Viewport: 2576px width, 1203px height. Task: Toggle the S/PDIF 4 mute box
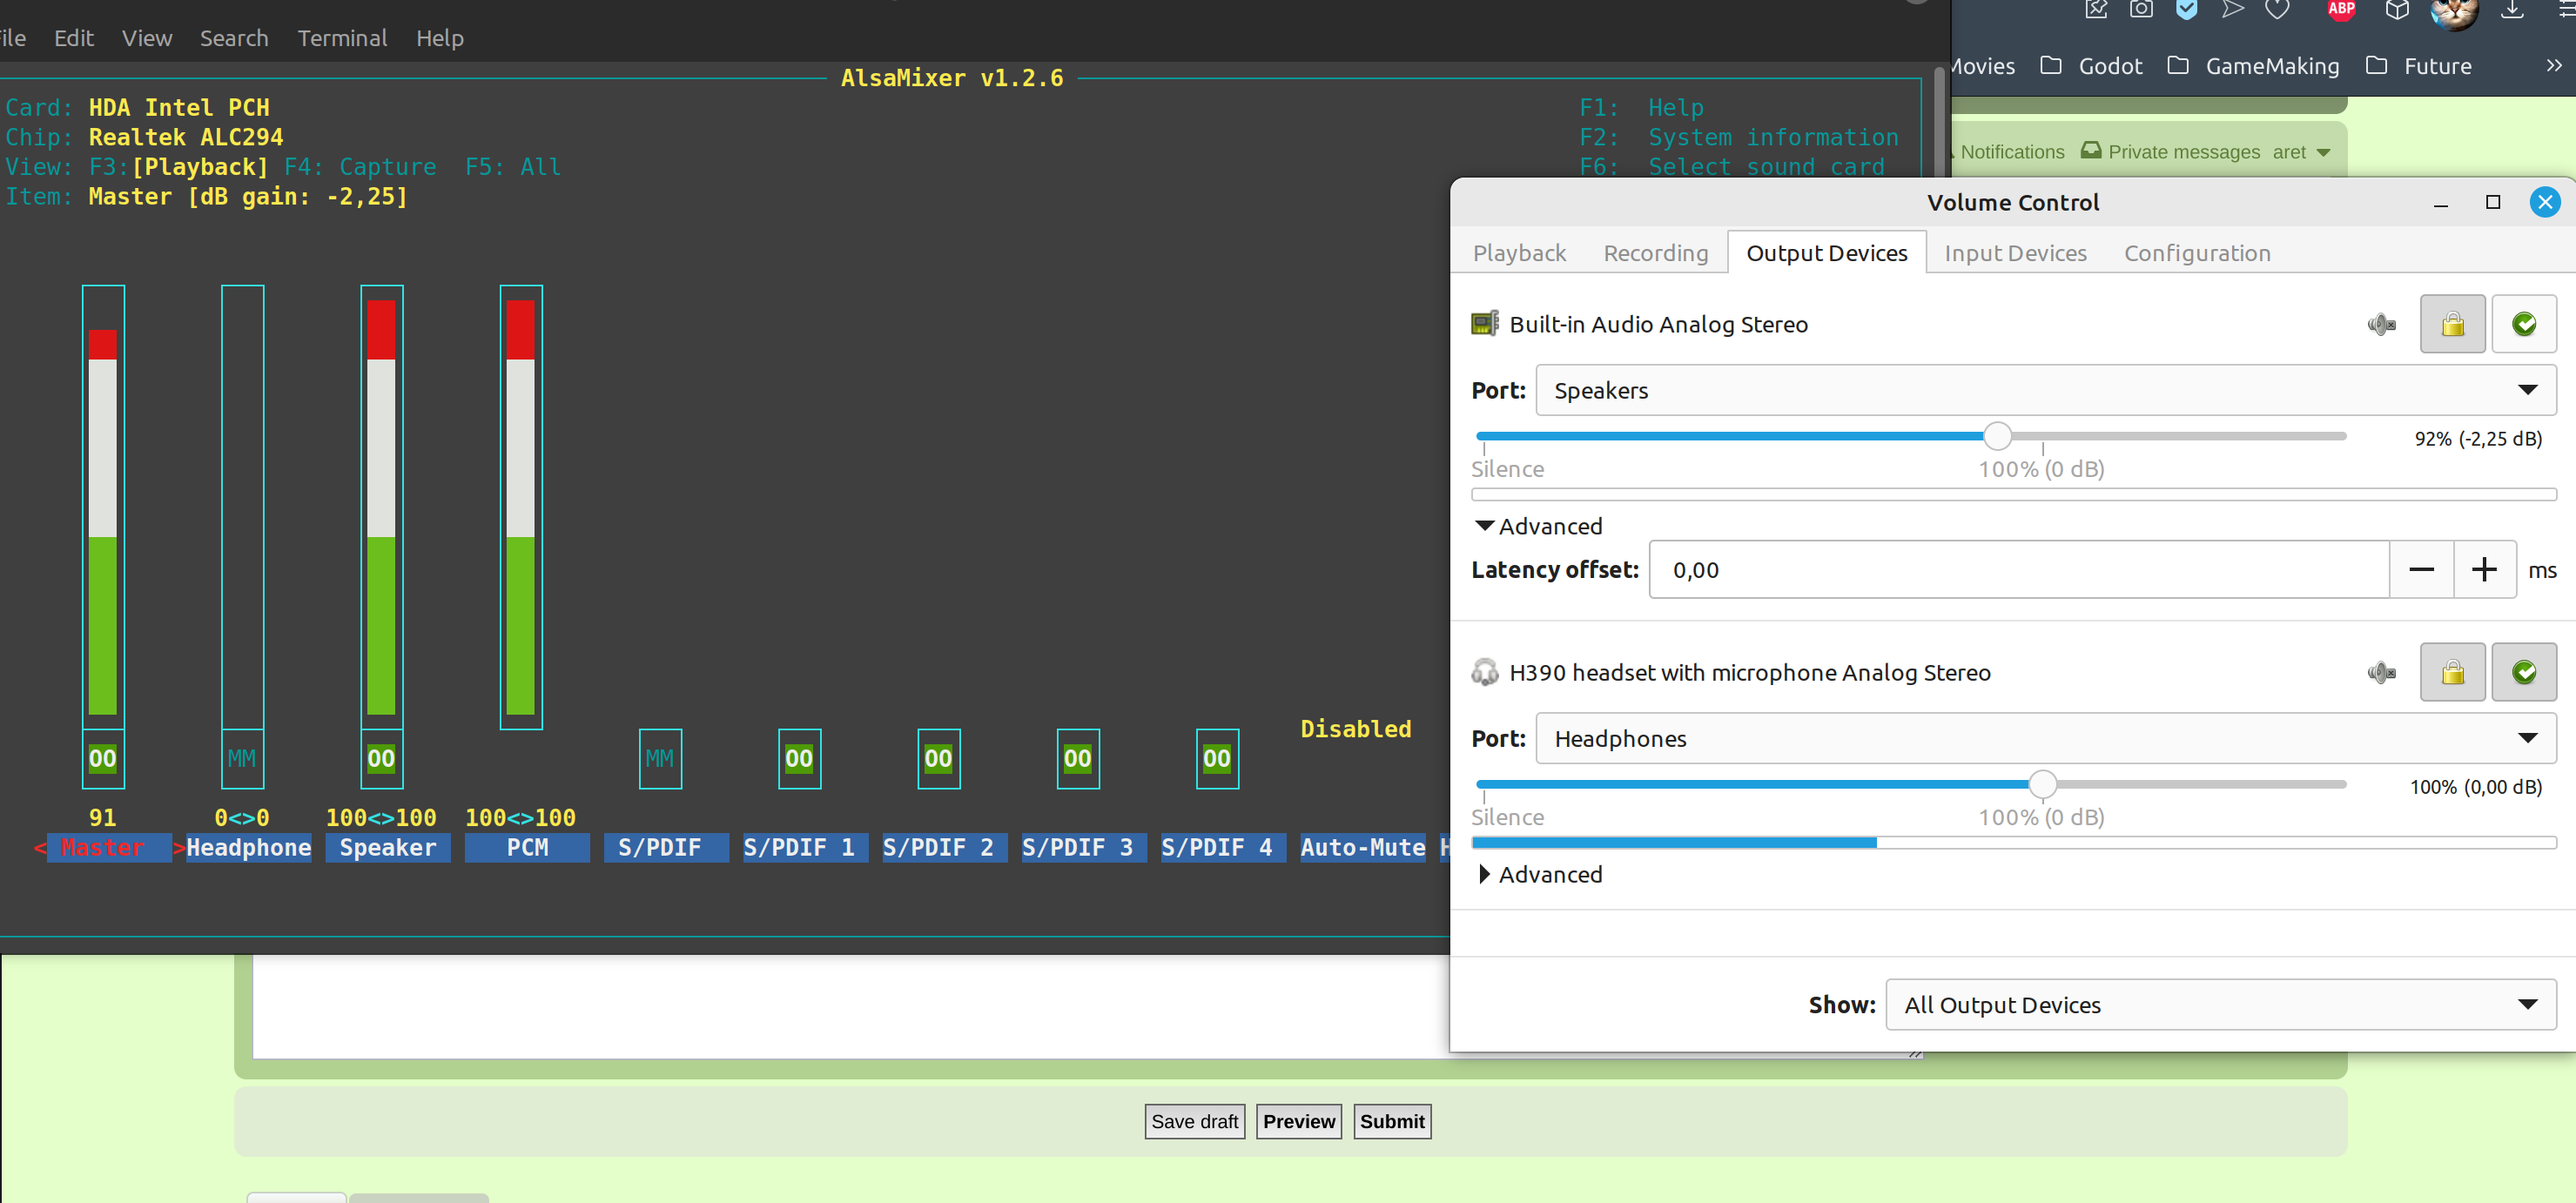[x=1217, y=758]
